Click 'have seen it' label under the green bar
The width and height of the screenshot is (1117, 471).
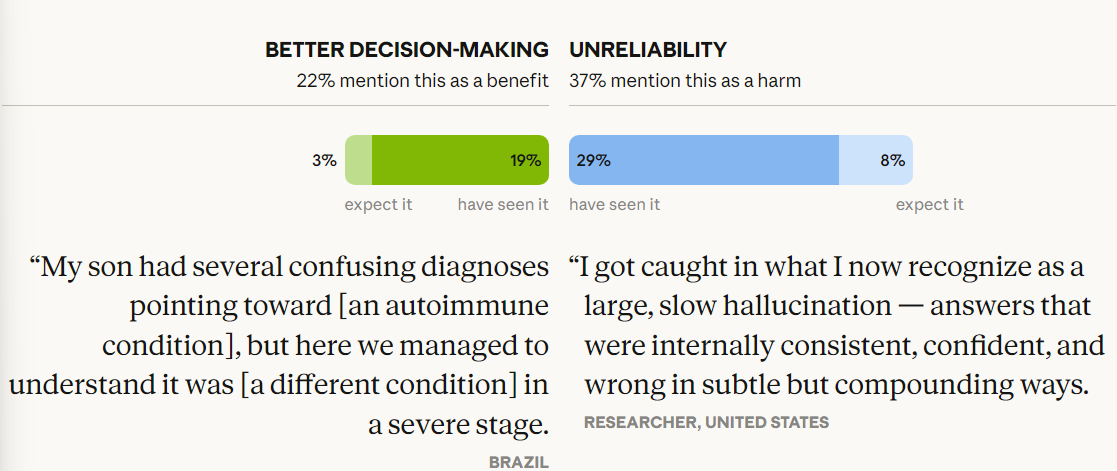(503, 205)
